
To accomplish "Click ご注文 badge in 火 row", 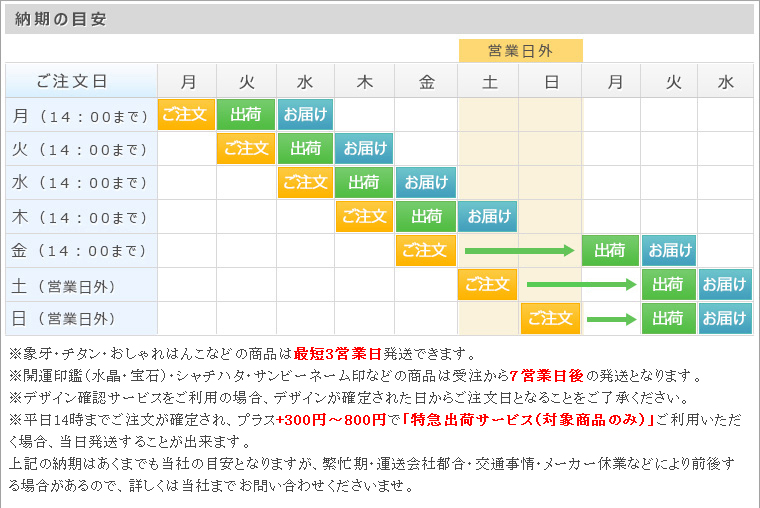I will tap(246, 148).
